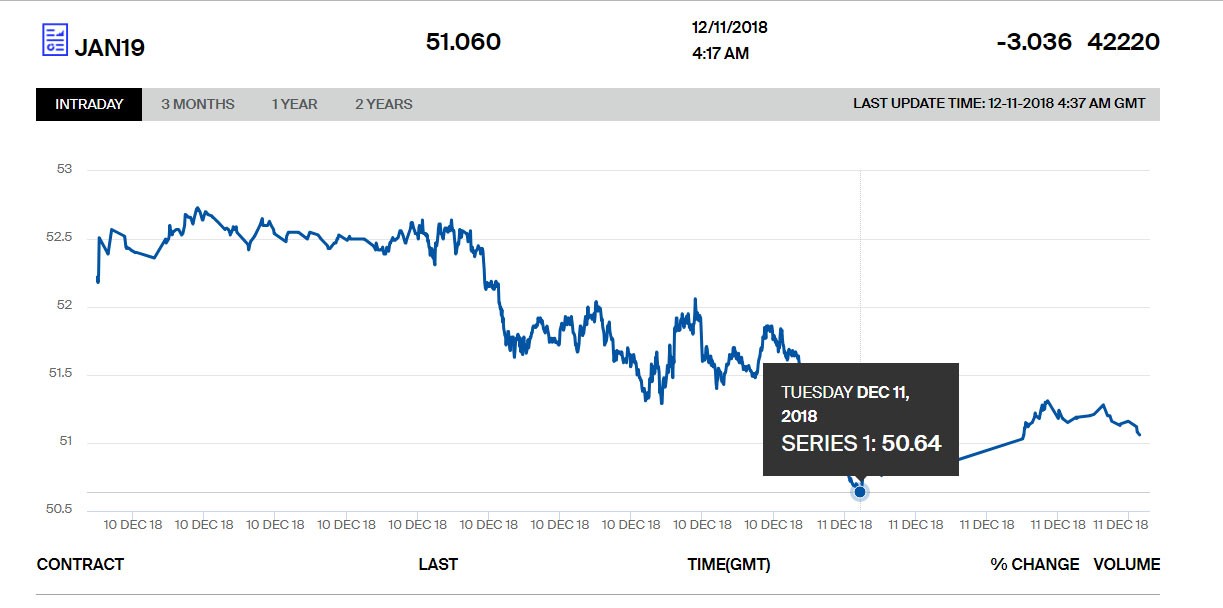1223x608 pixels.
Task: Click the LAST UPDATE TIME text
Action: [x=999, y=103]
